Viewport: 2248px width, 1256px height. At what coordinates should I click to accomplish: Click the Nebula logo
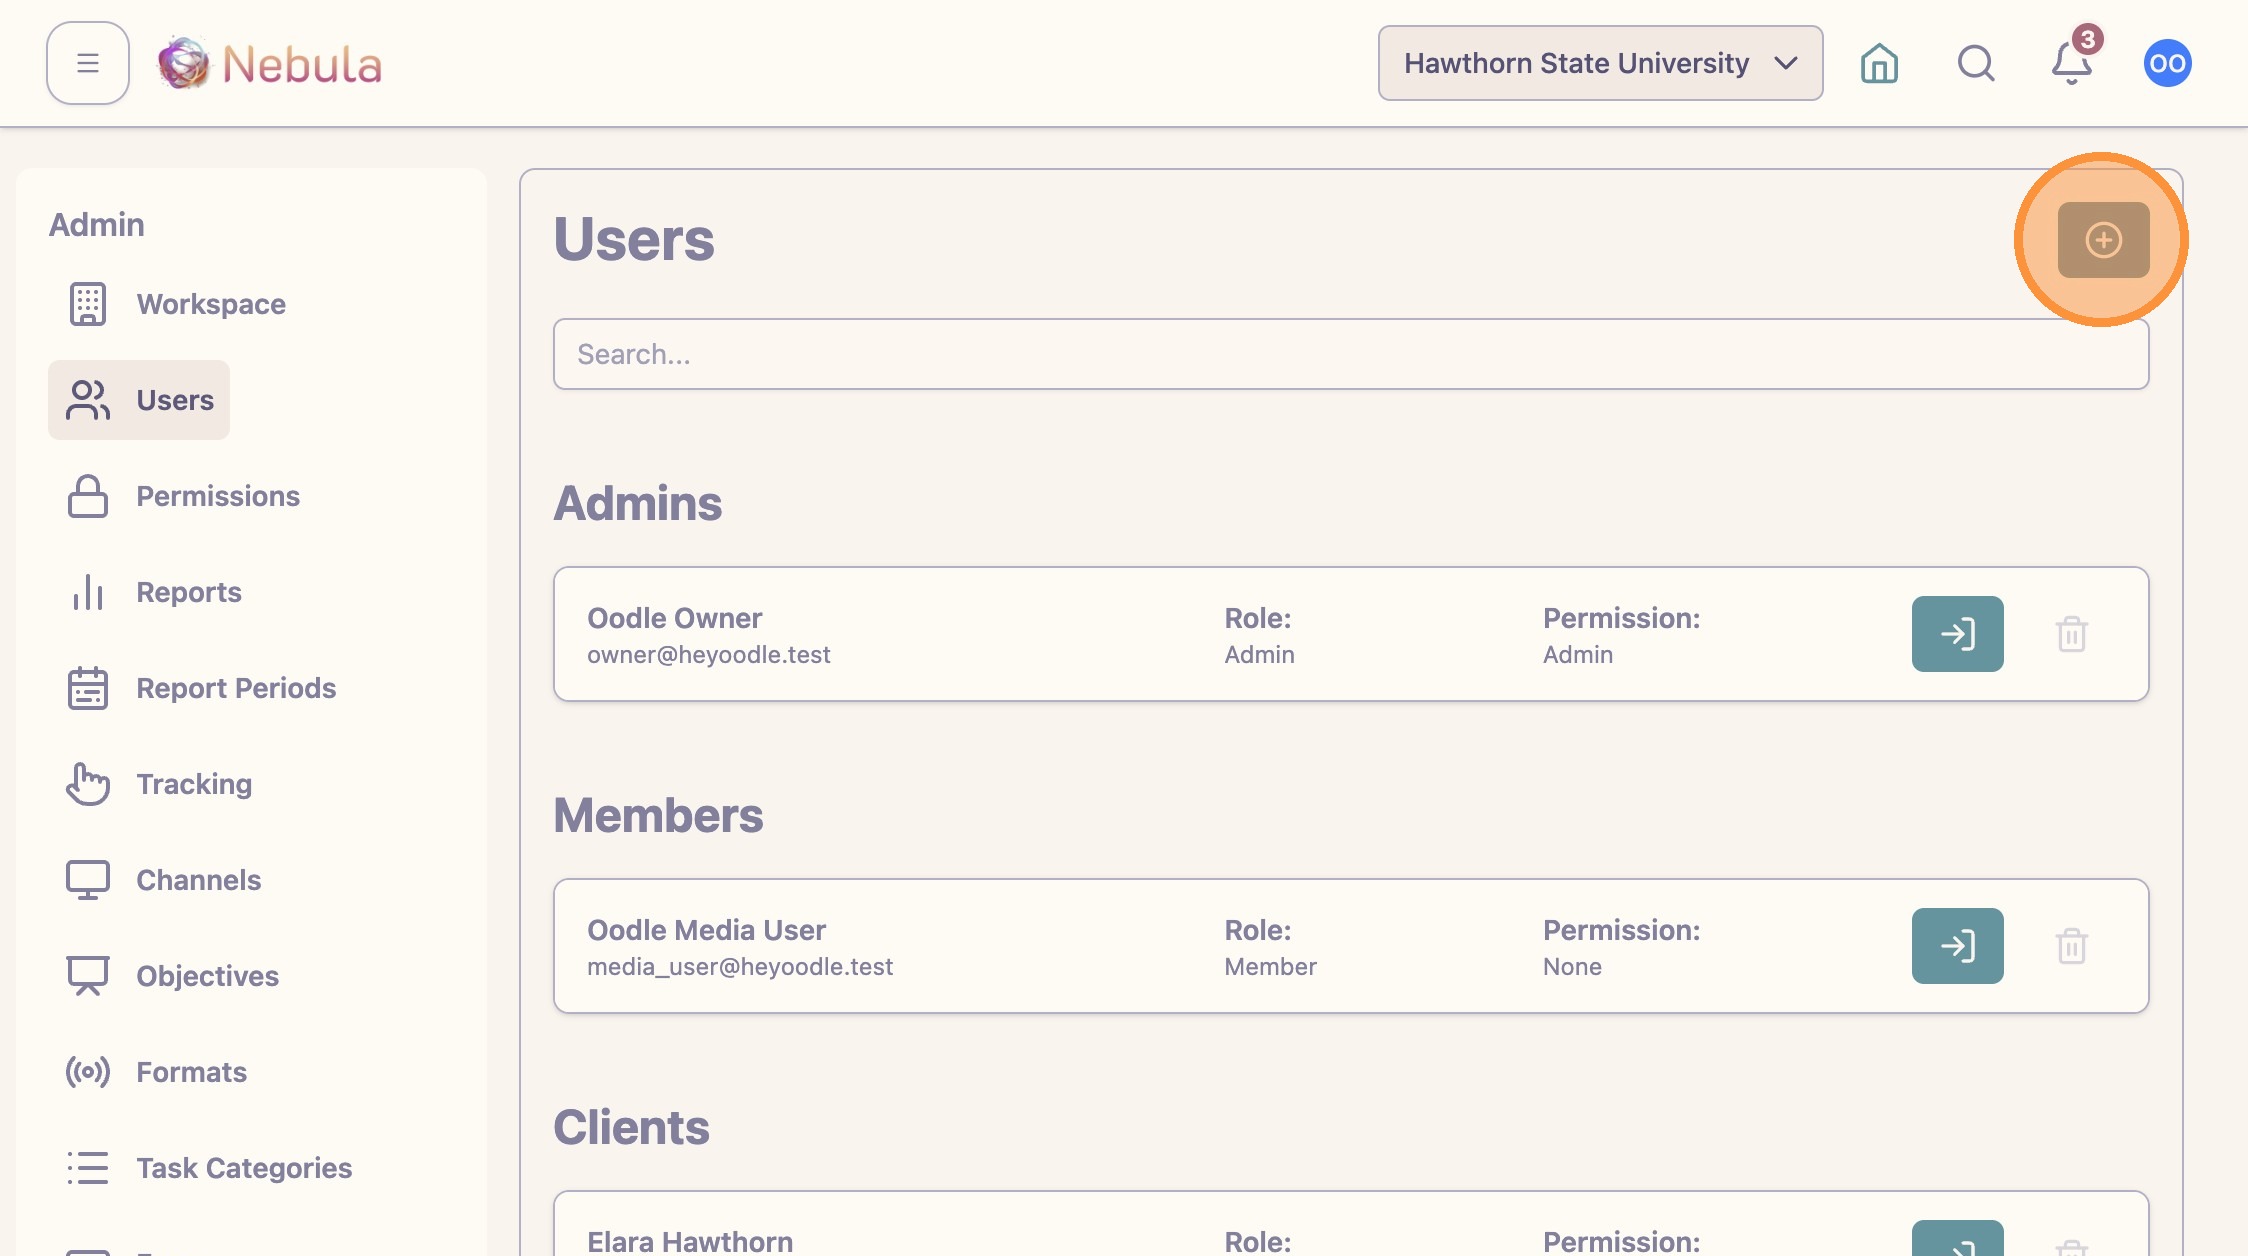[270, 63]
